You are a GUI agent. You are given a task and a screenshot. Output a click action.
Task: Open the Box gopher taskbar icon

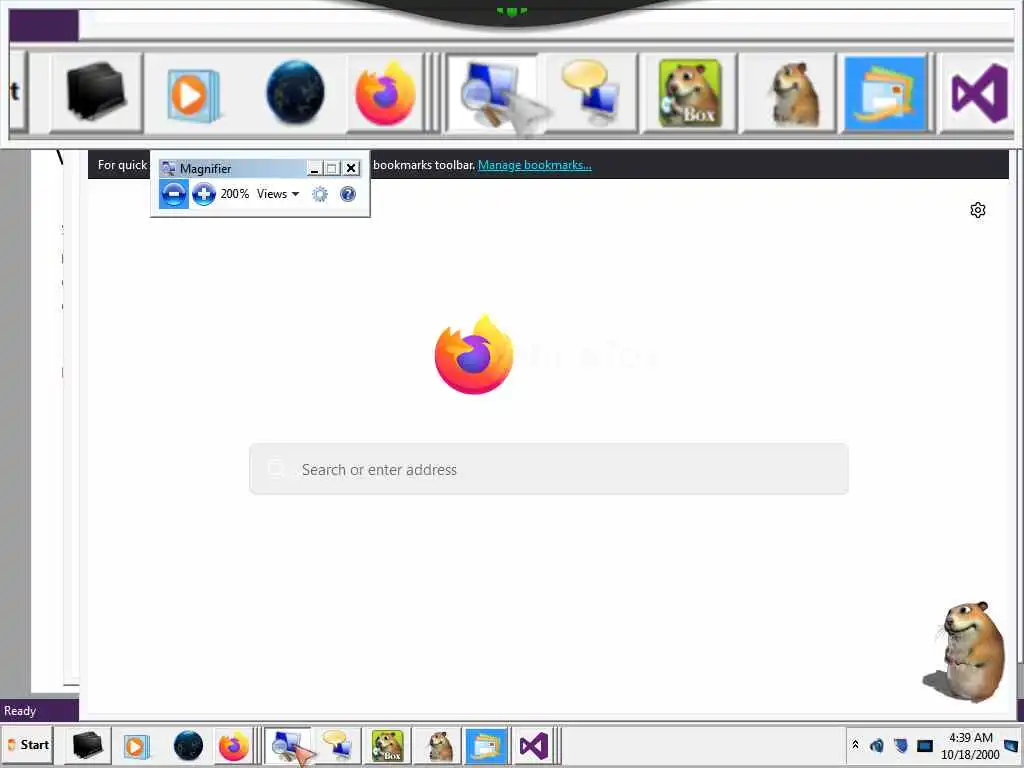pos(387,746)
